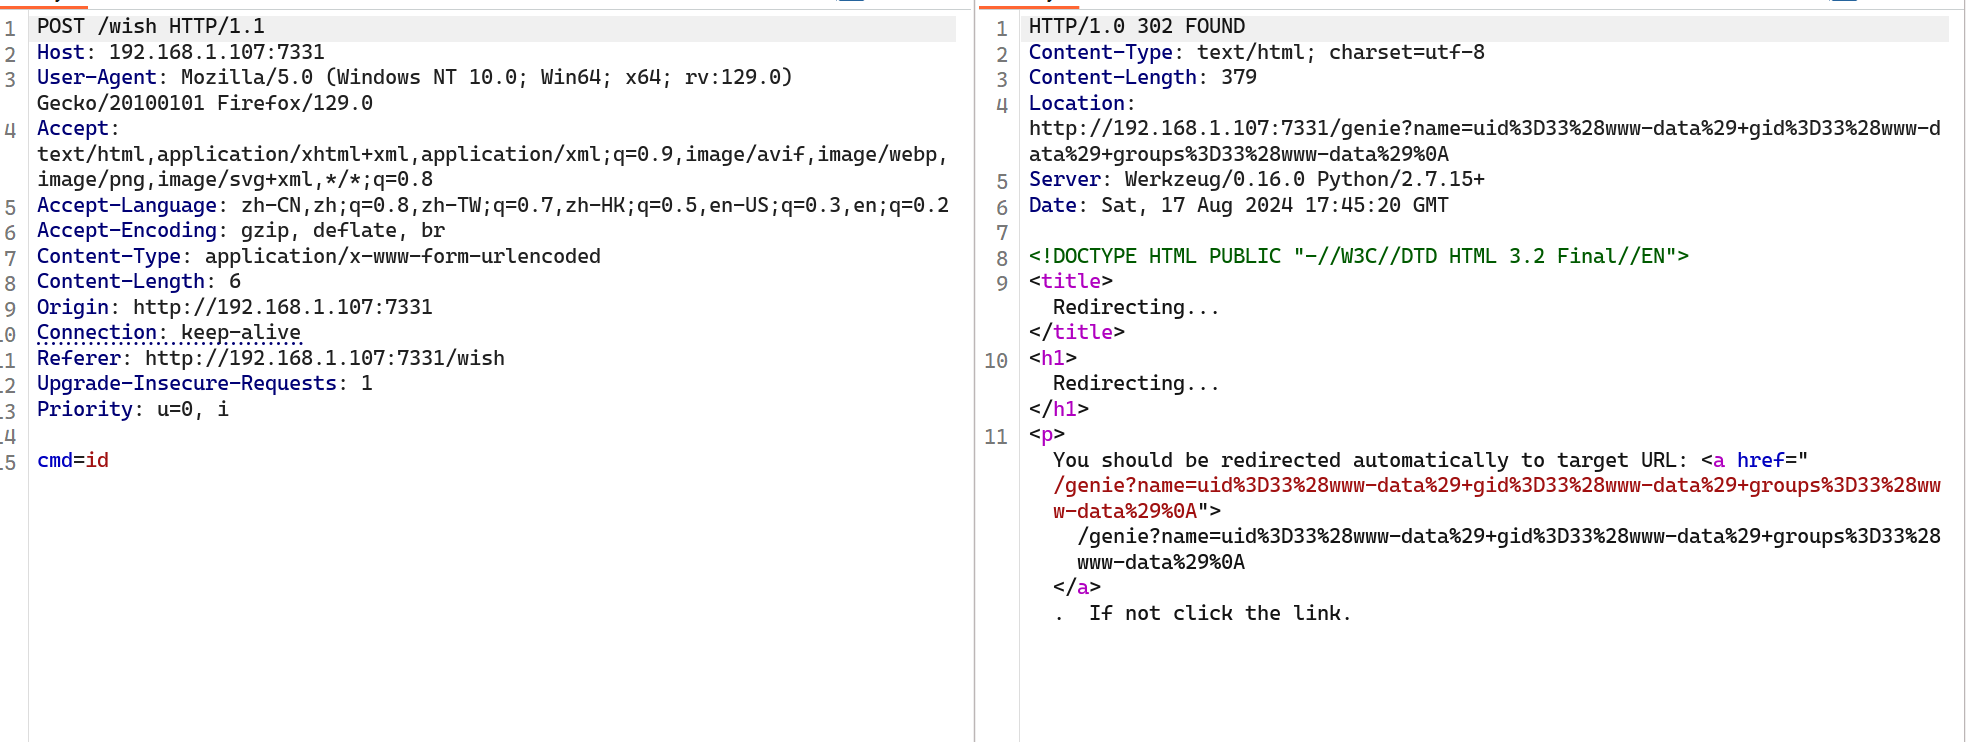Screen dimensions: 1966x742
Task: Click the Server header name in response
Action: point(1065,179)
